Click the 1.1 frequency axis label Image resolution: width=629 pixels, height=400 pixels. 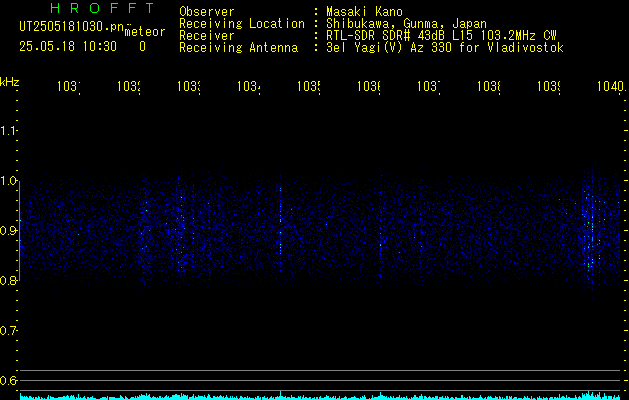[x=8, y=130]
